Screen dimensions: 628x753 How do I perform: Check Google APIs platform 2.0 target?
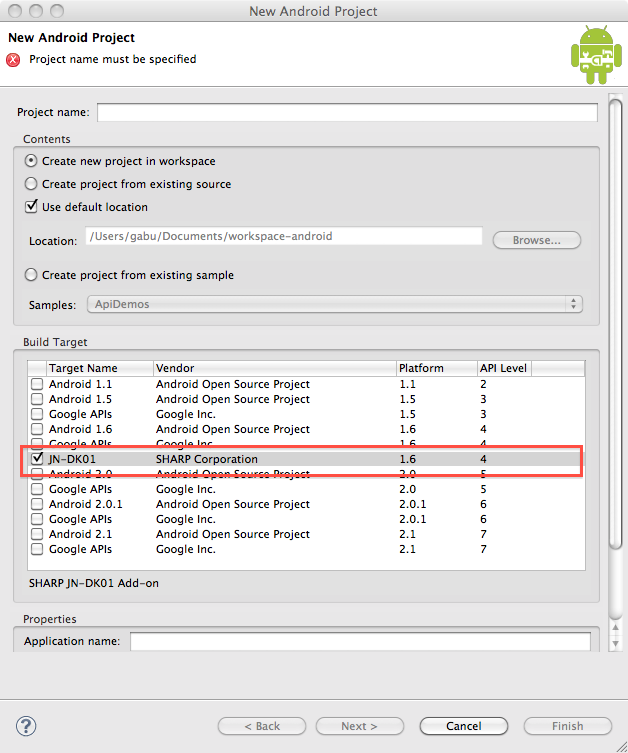[x=37, y=489]
